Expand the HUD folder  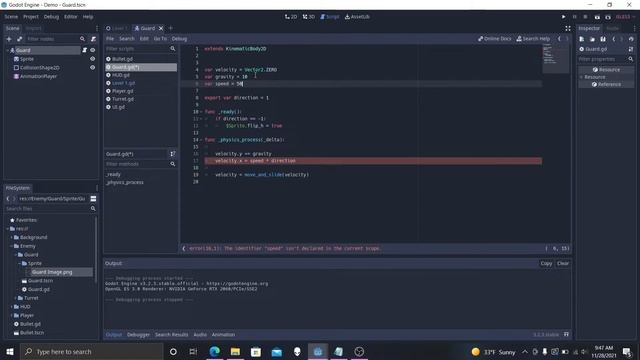[x=12, y=307]
